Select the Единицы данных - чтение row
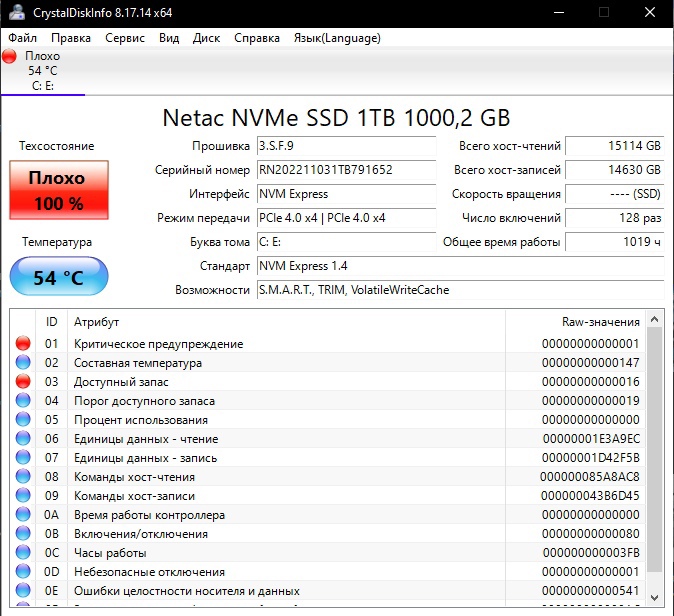Image resolution: width=674 pixels, height=616 pixels. pyautogui.click(x=300, y=439)
